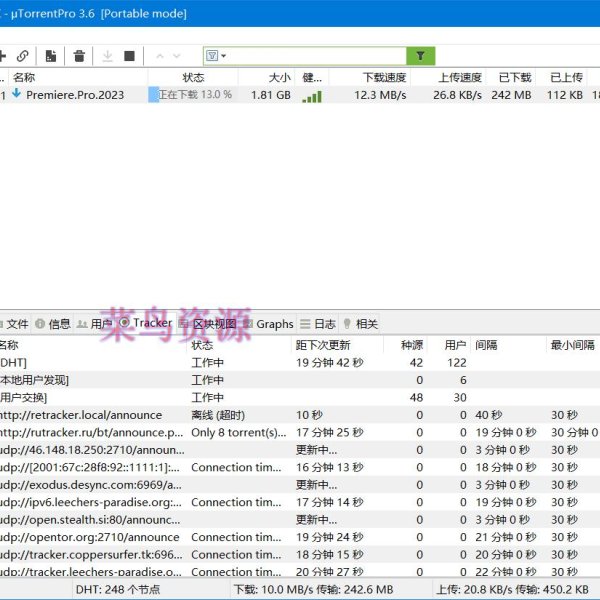The height and width of the screenshot is (600, 600).
Task: Click the 离线 (超时) status cell
Action: click(218, 415)
